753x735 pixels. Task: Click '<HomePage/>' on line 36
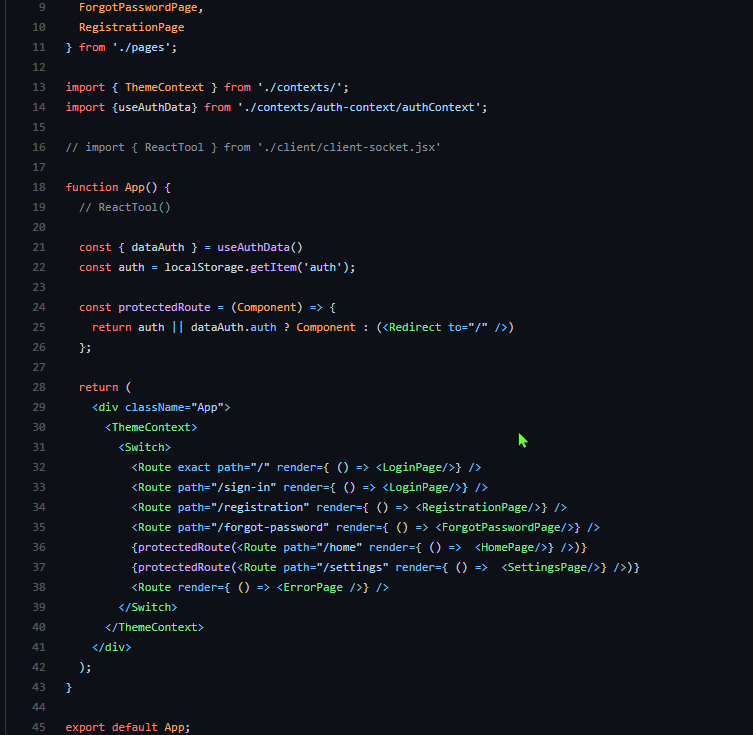click(x=510, y=548)
